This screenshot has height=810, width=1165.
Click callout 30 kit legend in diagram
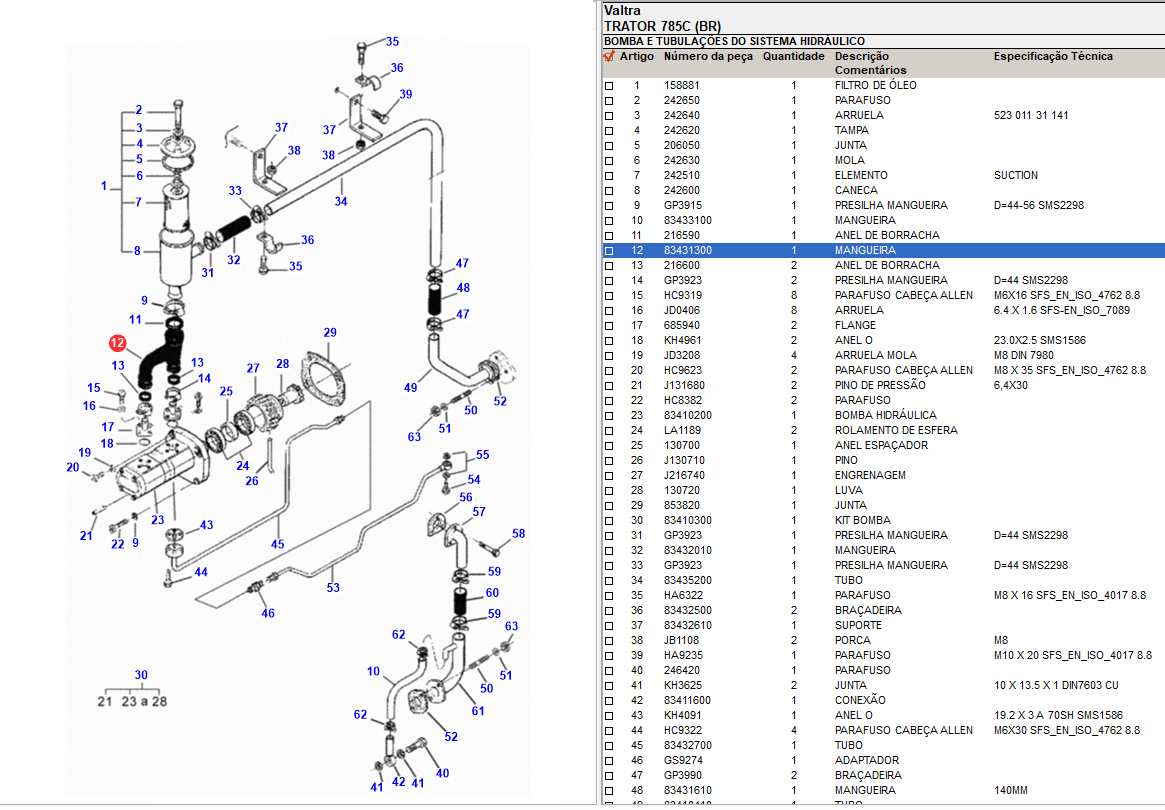point(141,675)
